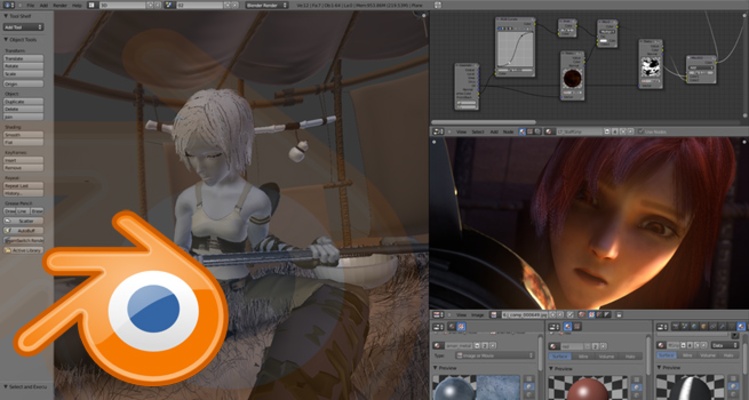Image resolution: width=749 pixels, height=400 pixels.
Task: Click the Join button
Action: click(23, 117)
